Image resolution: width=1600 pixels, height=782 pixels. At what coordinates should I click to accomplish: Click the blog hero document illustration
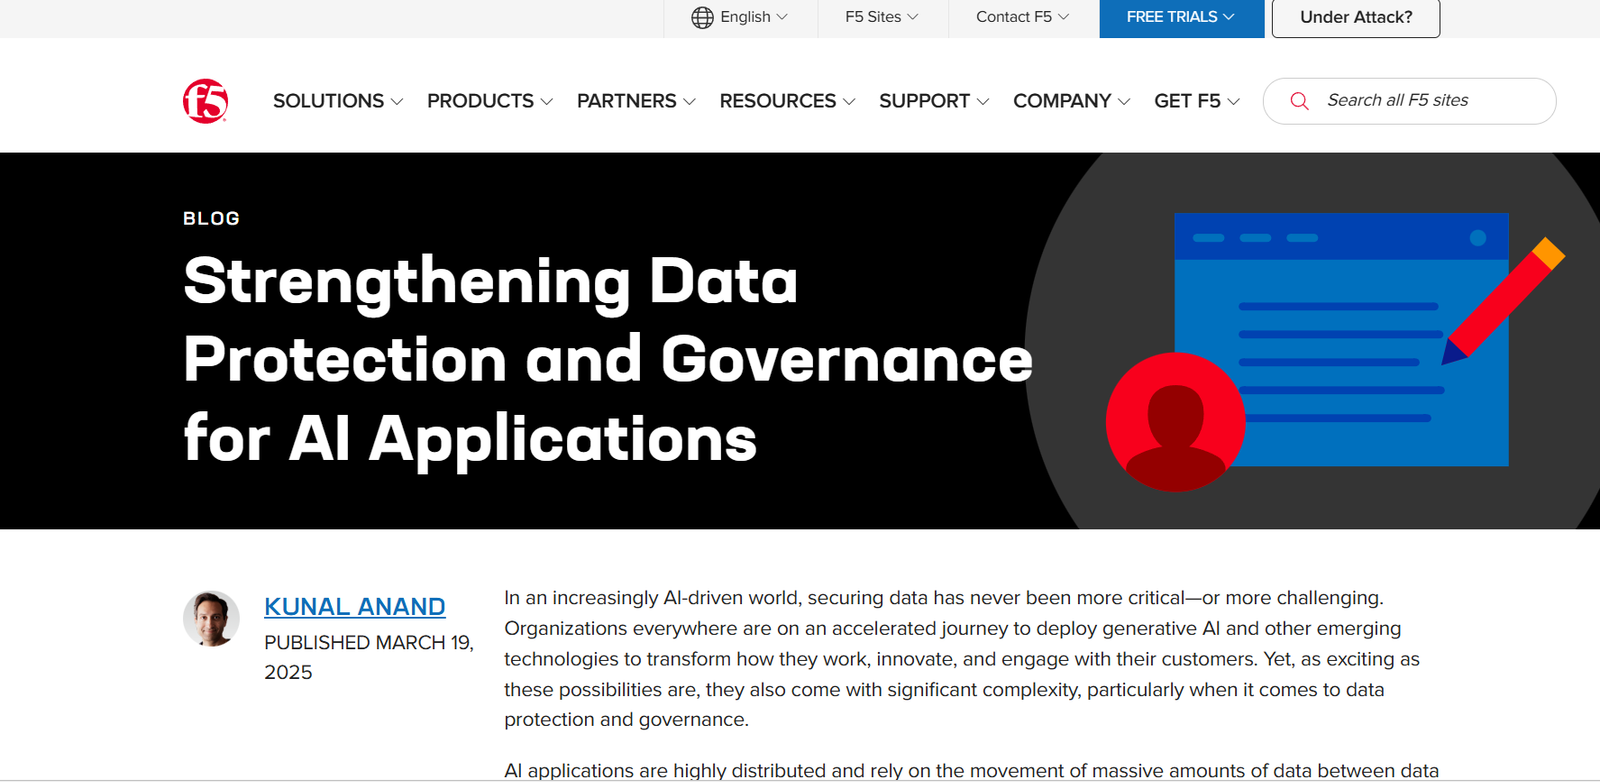[x=1340, y=340]
